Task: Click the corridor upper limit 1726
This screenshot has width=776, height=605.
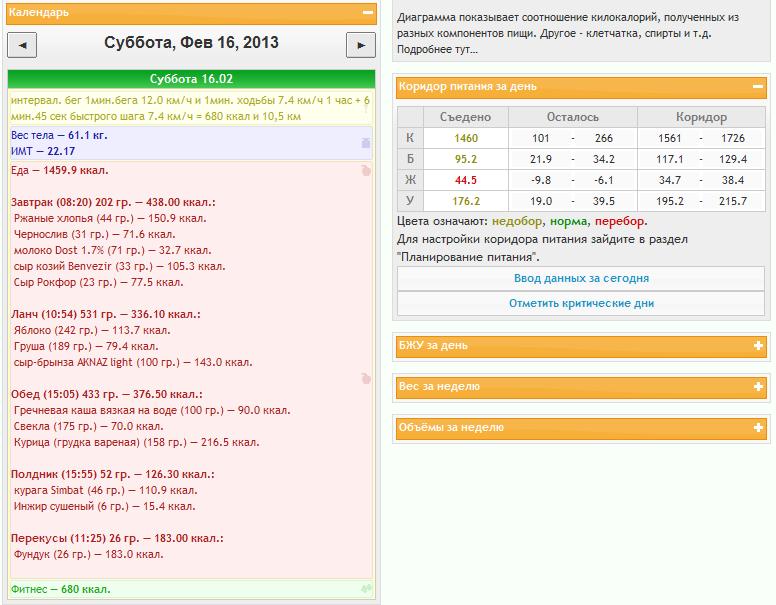Action: (x=732, y=138)
